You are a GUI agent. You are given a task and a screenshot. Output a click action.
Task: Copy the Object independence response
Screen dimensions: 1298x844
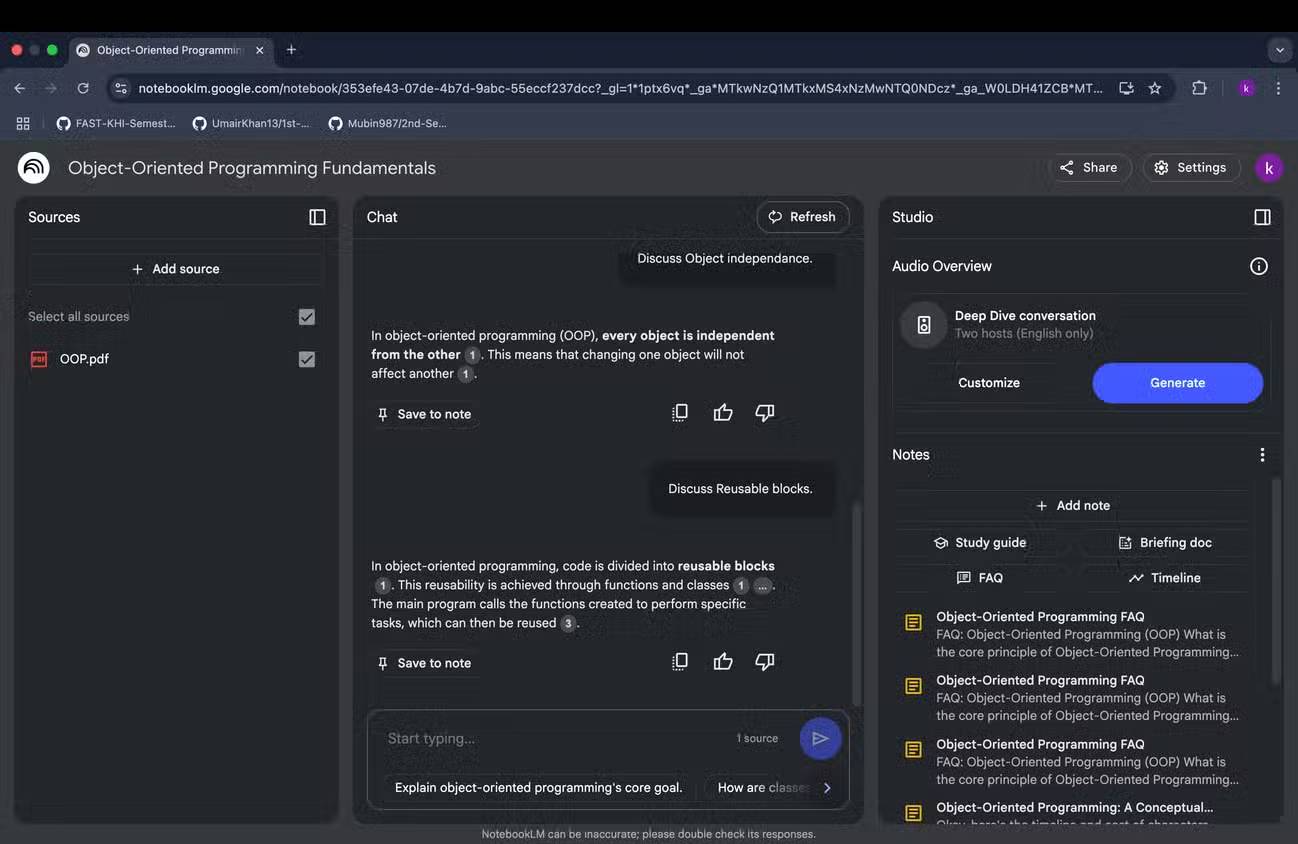(x=680, y=412)
